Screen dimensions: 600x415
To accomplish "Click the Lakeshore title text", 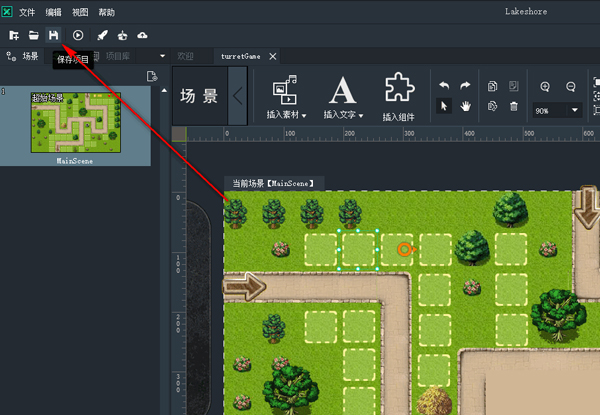I will 526,11.
